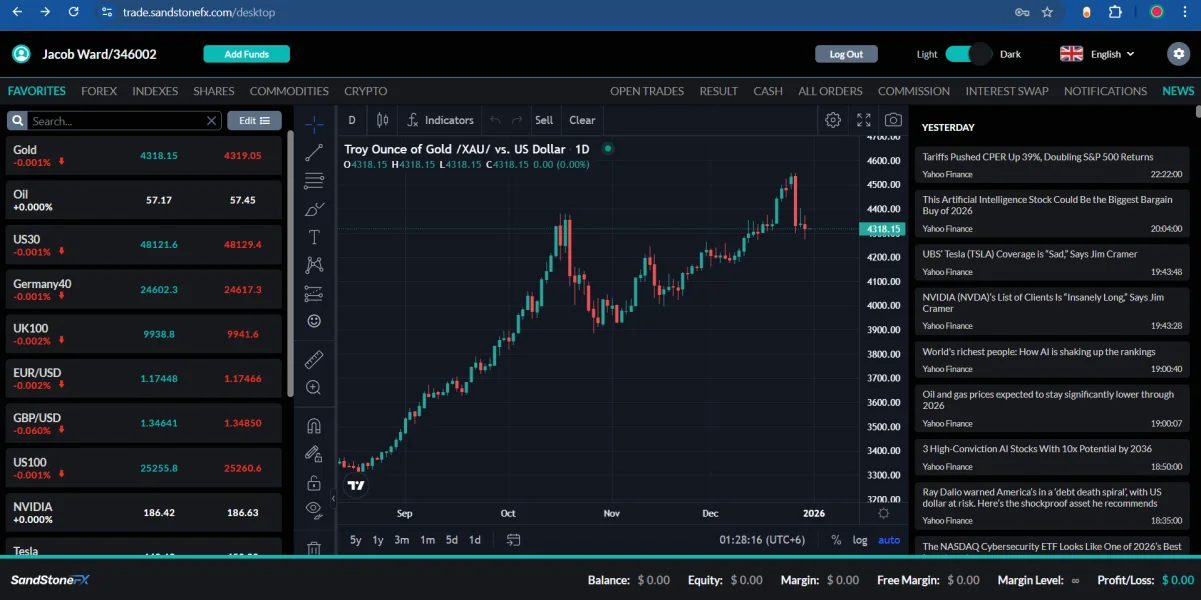The height and width of the screenshot is (600, 1201).
Task: Open the OPEN TRADES tab
Action: tap(647, 91)
